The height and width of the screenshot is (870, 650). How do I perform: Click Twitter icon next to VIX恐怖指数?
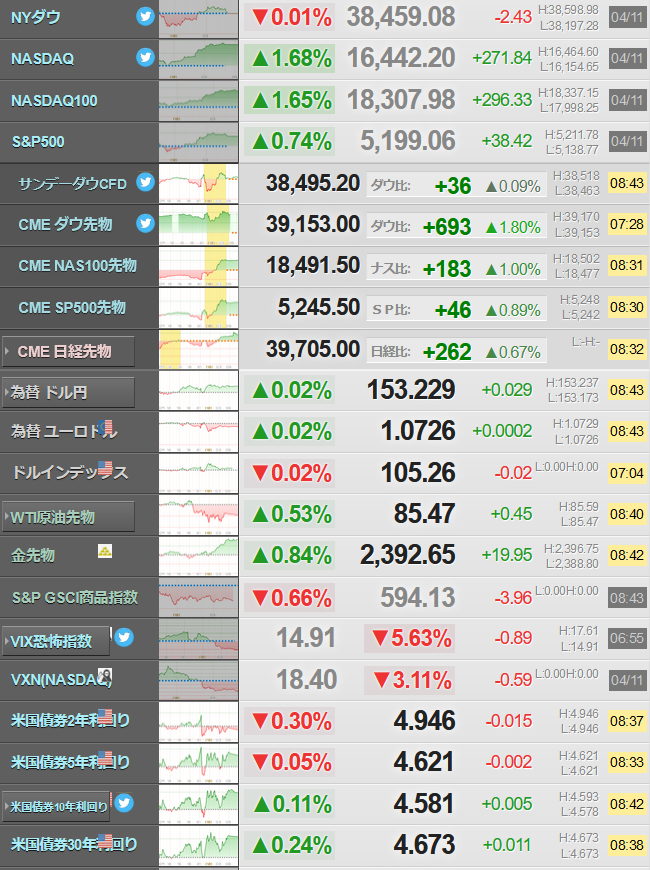click(124, 638)
